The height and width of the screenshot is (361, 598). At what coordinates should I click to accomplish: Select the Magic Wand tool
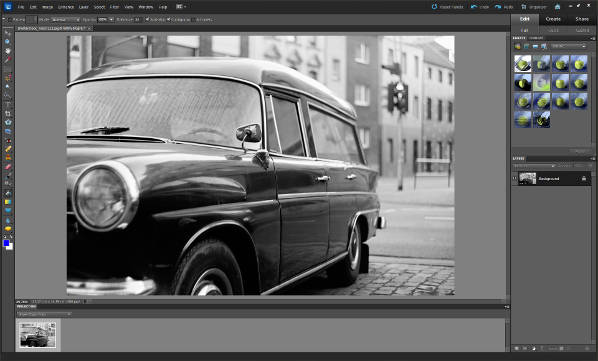click(x=7, y=87)
